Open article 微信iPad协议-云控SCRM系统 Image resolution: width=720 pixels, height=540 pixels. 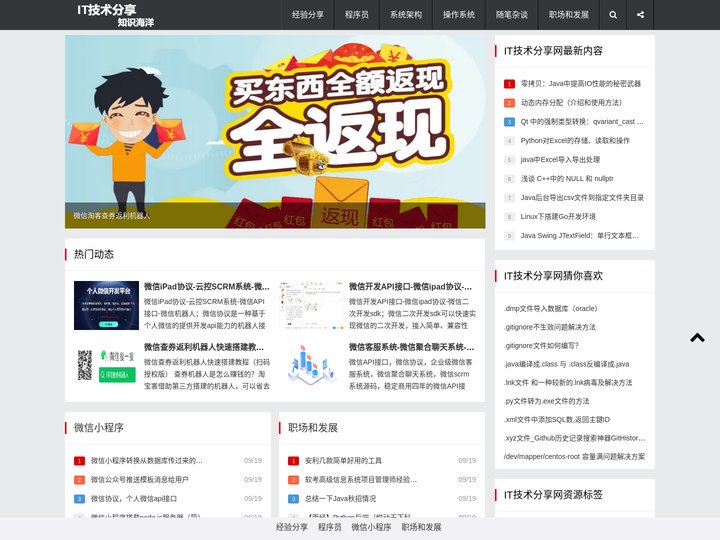(207, 287)
